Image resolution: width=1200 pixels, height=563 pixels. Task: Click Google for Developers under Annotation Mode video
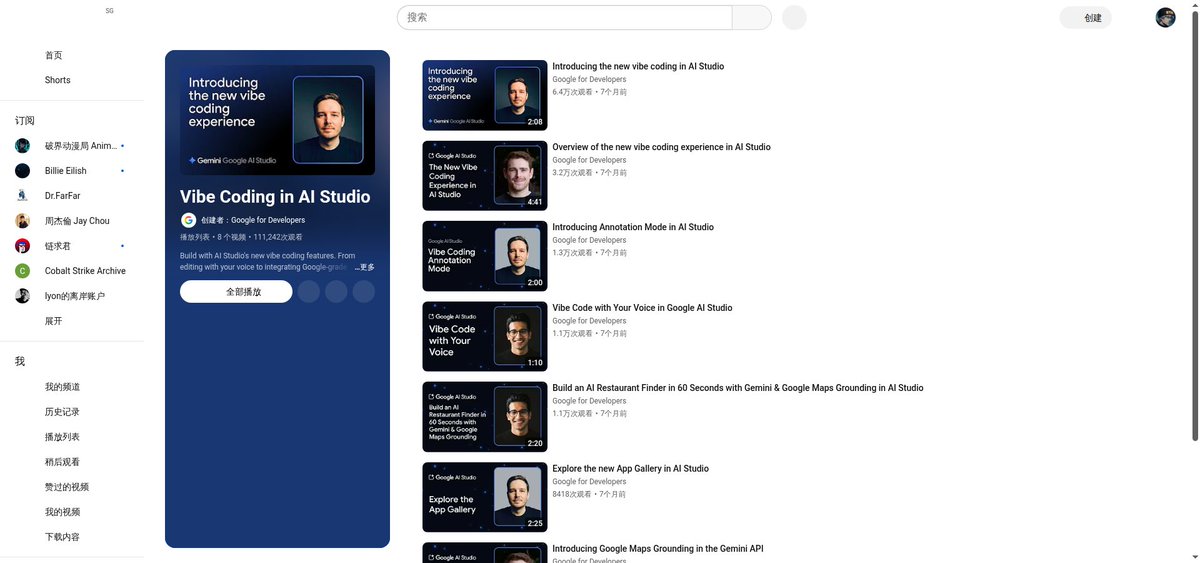[589, 240]
